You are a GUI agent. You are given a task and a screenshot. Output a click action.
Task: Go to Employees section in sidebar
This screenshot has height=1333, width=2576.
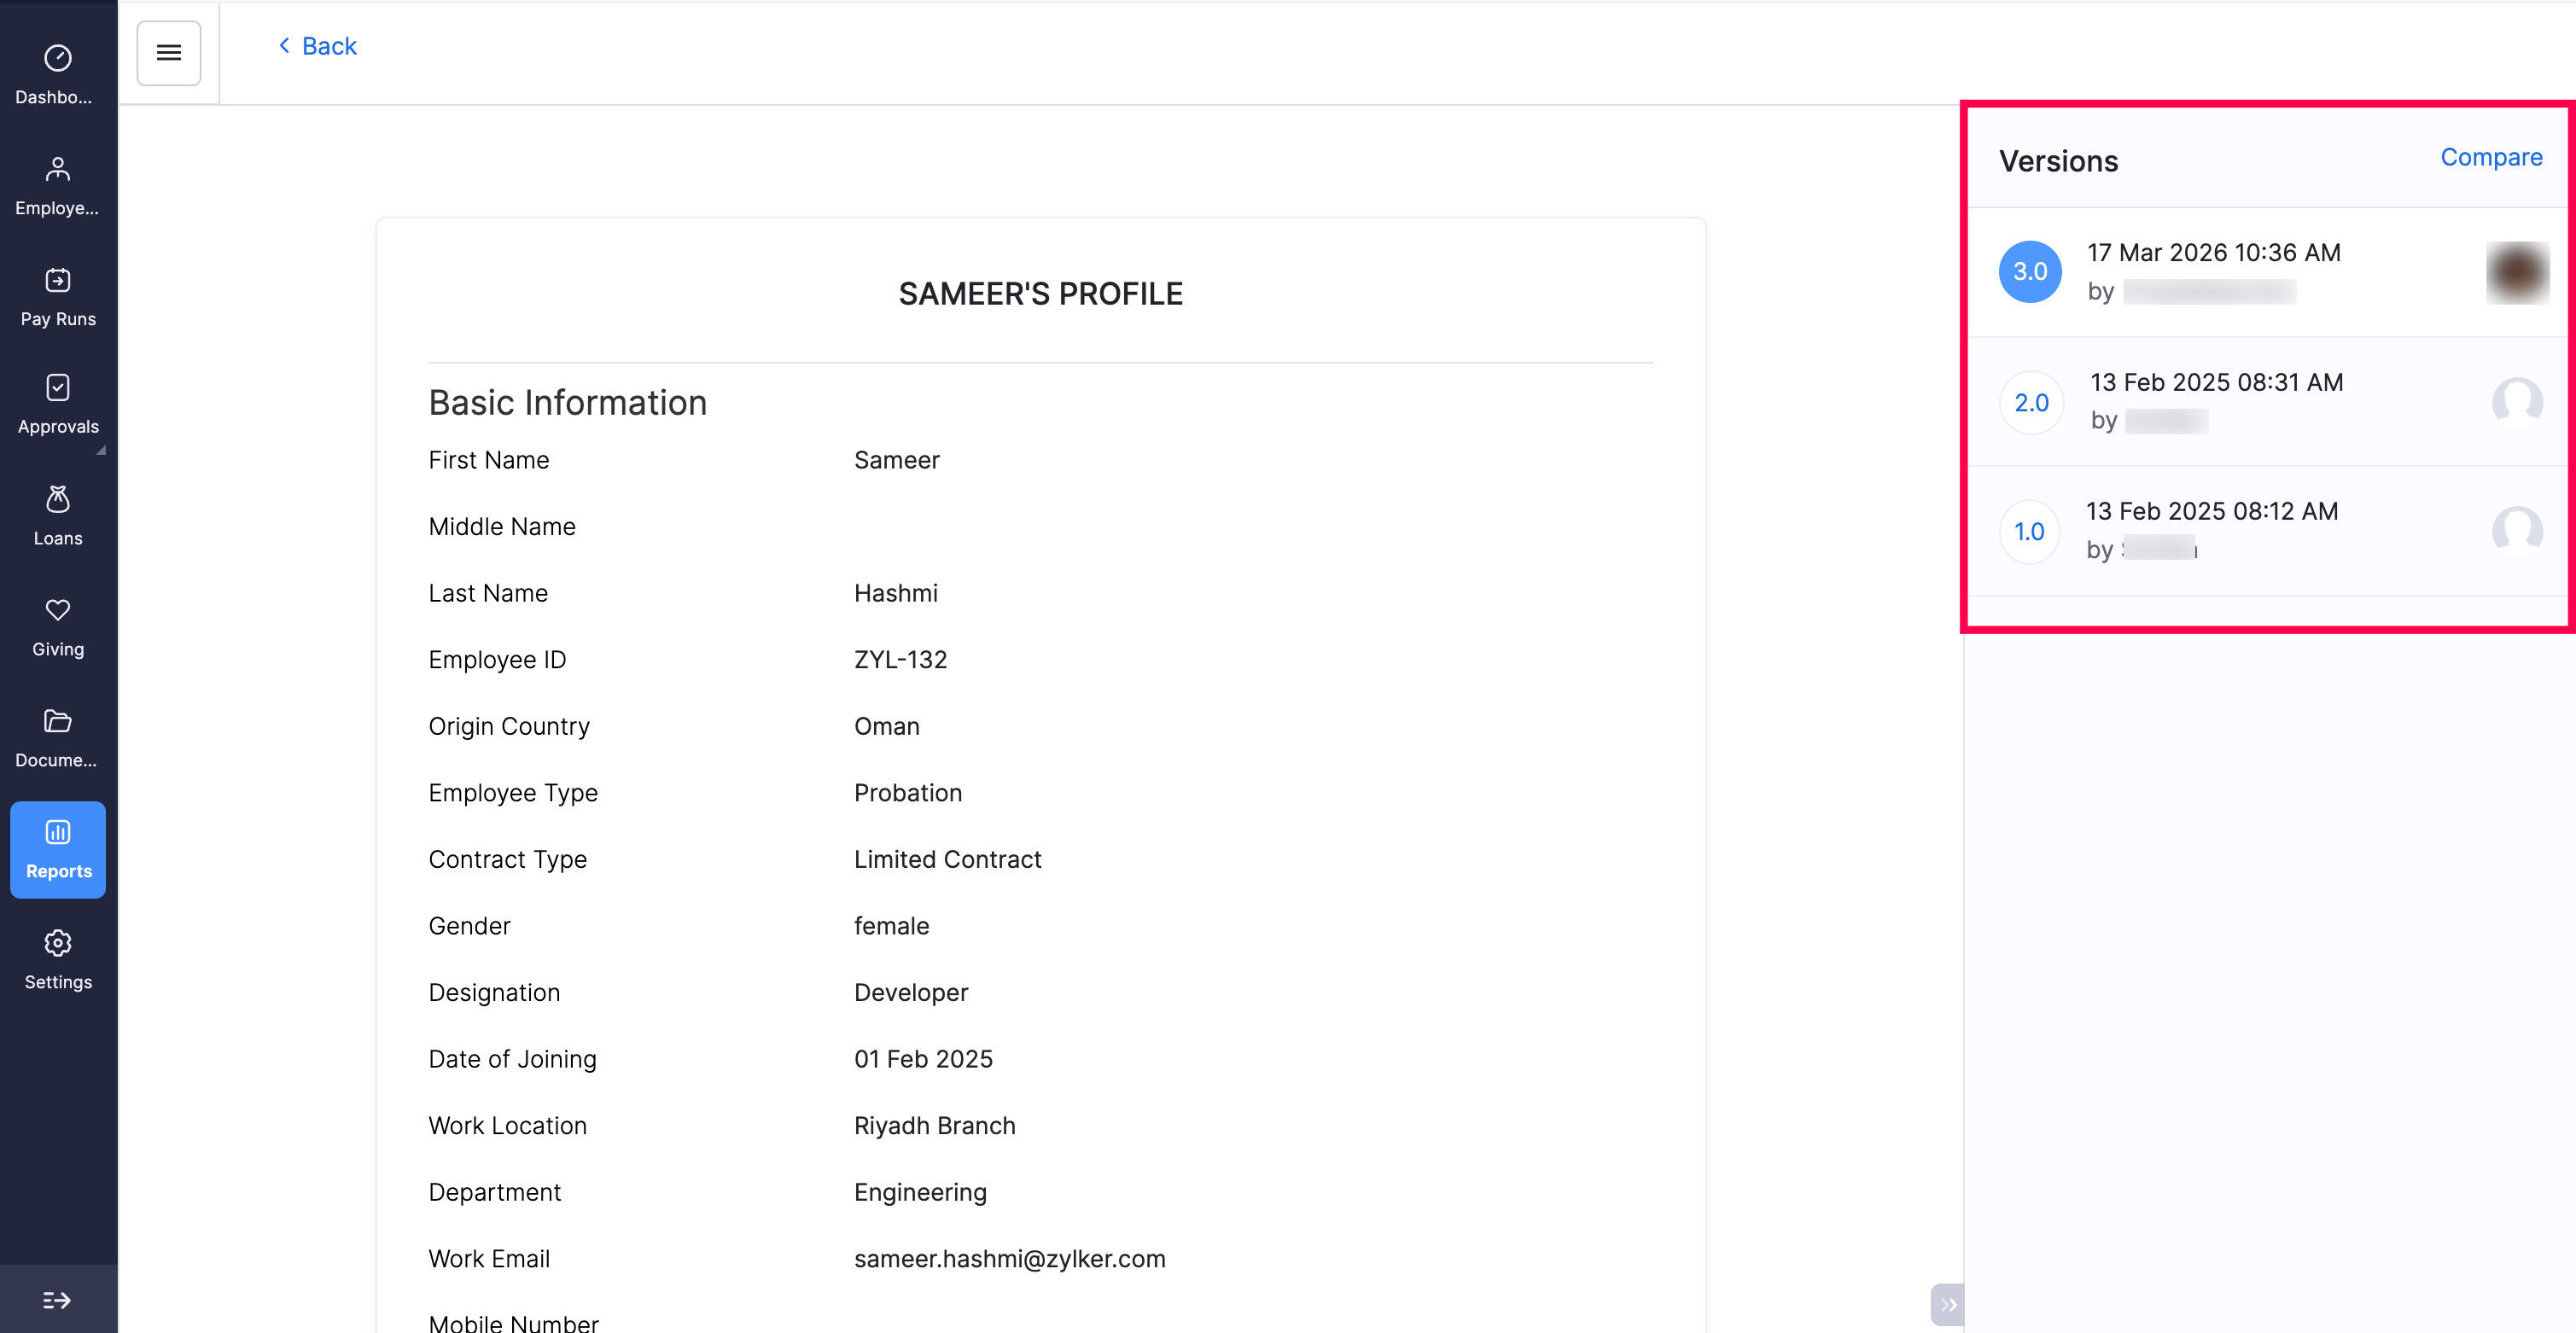pyautogui.click(x=58, y=171)
